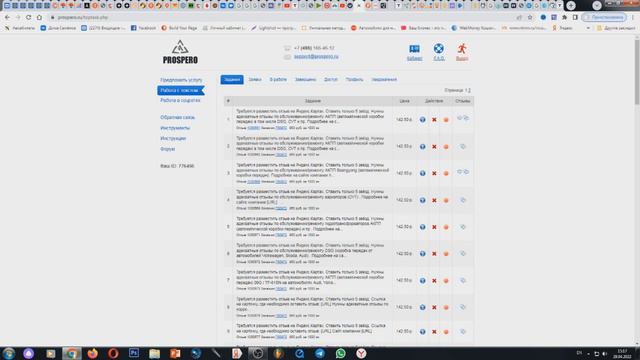The height and width of the screenshot is (360, 640).
Task: Switch to the Профиль tab
Action: (354, 80)
